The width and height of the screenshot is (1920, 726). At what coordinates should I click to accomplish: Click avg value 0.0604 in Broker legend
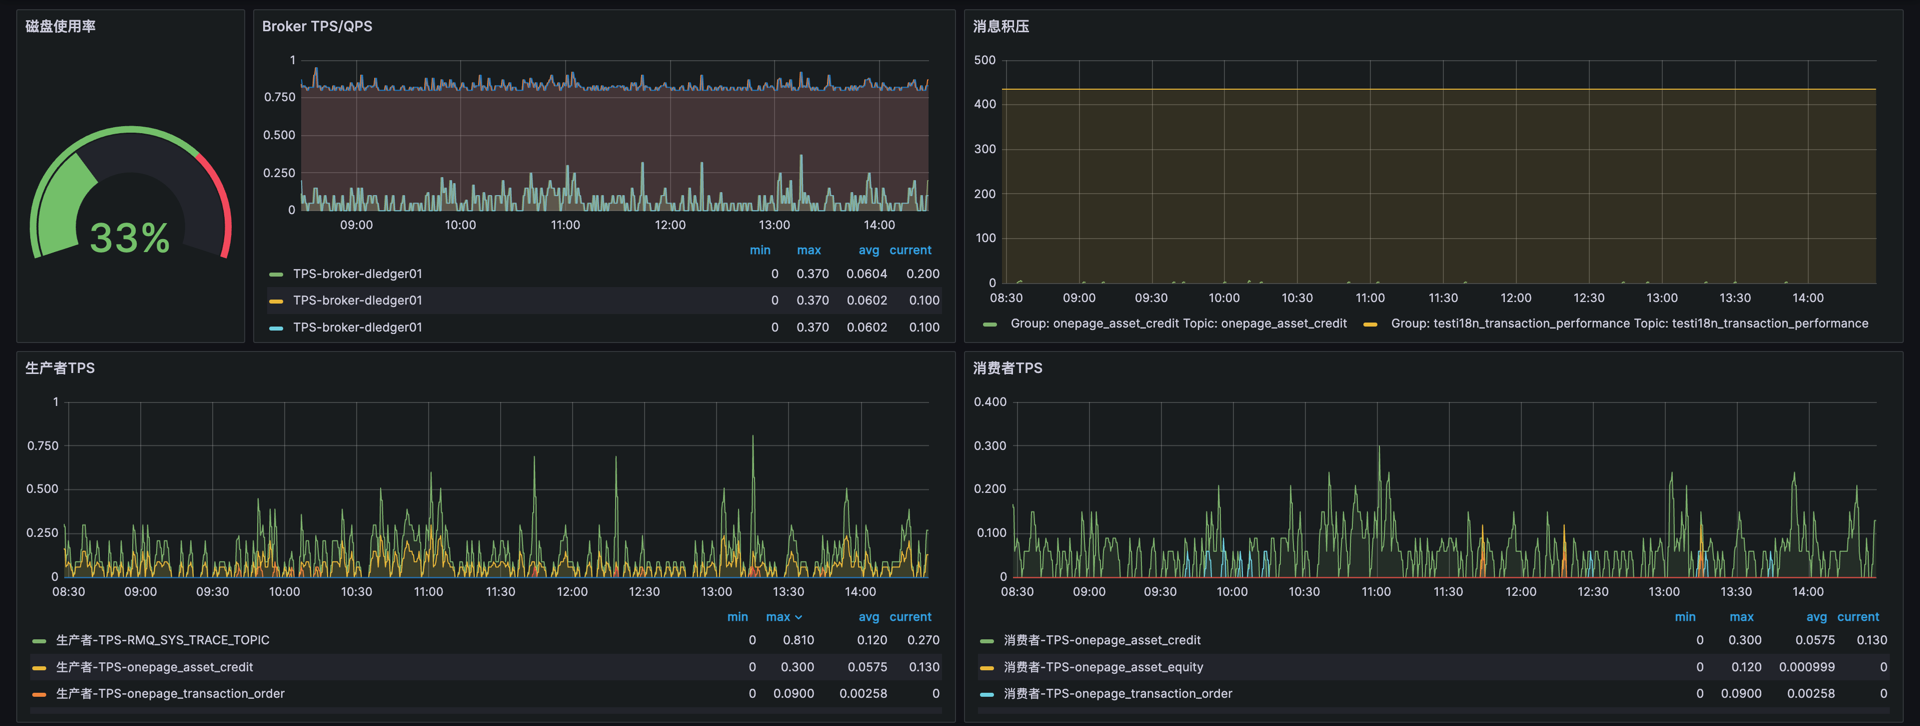pyautogui.click(x=867, y=274)
